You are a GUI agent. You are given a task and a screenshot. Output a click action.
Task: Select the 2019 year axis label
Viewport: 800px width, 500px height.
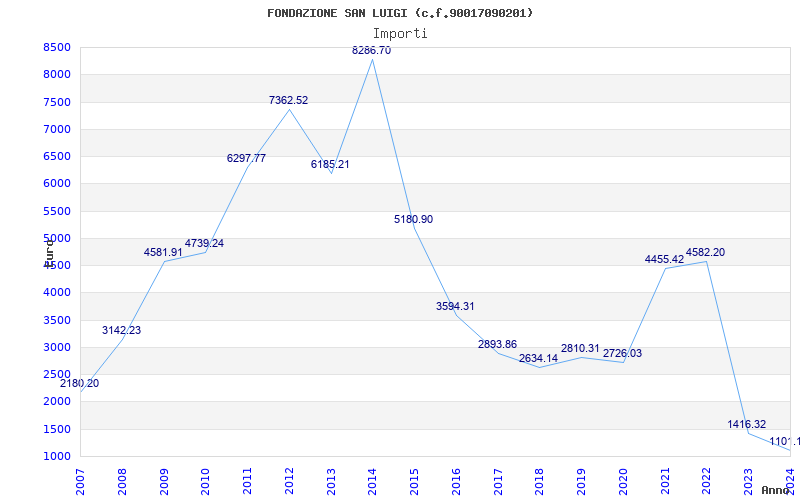[x=582, y=482]
